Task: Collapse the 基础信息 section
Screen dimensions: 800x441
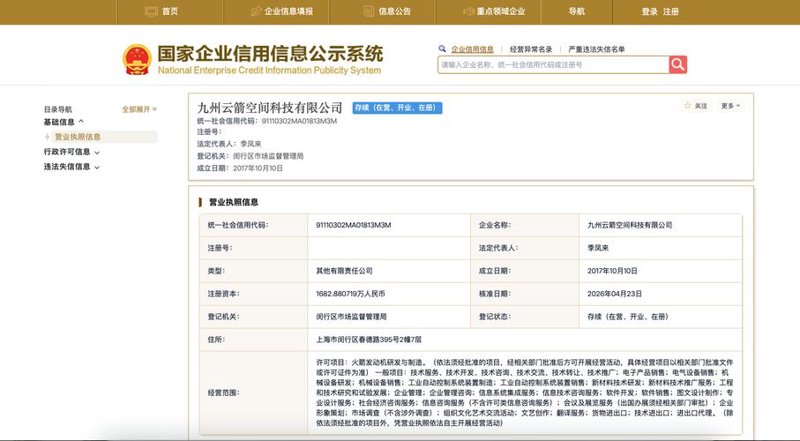Action: pyautogui.click(x=64, y=122)
